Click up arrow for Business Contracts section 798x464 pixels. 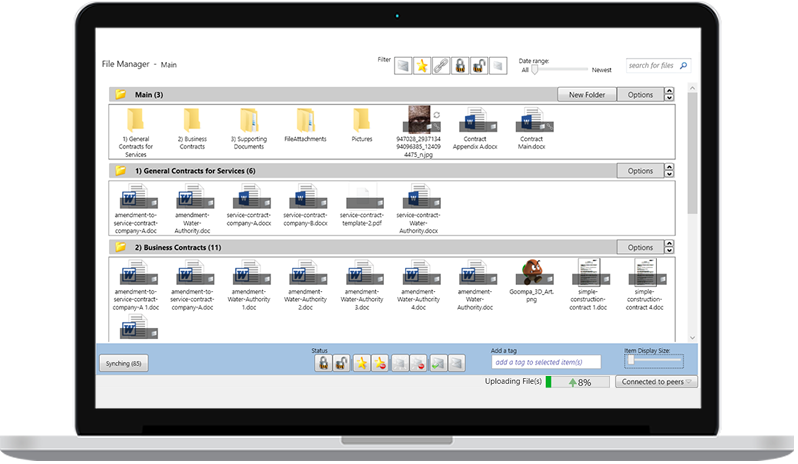(x=669, y=243)
